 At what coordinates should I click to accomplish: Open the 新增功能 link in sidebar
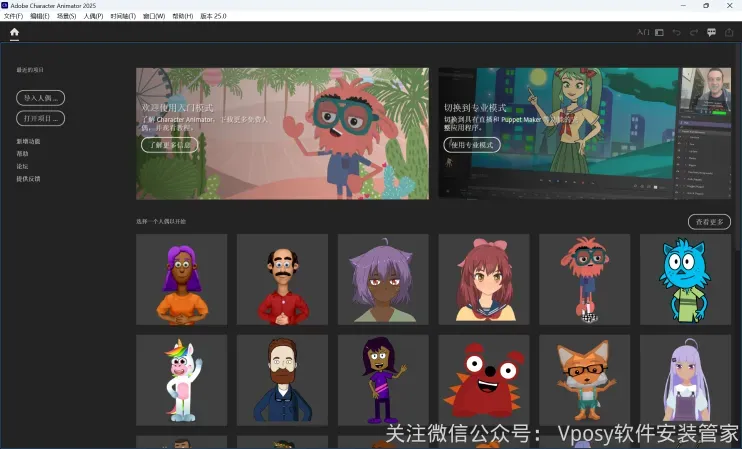coord(28,141)
